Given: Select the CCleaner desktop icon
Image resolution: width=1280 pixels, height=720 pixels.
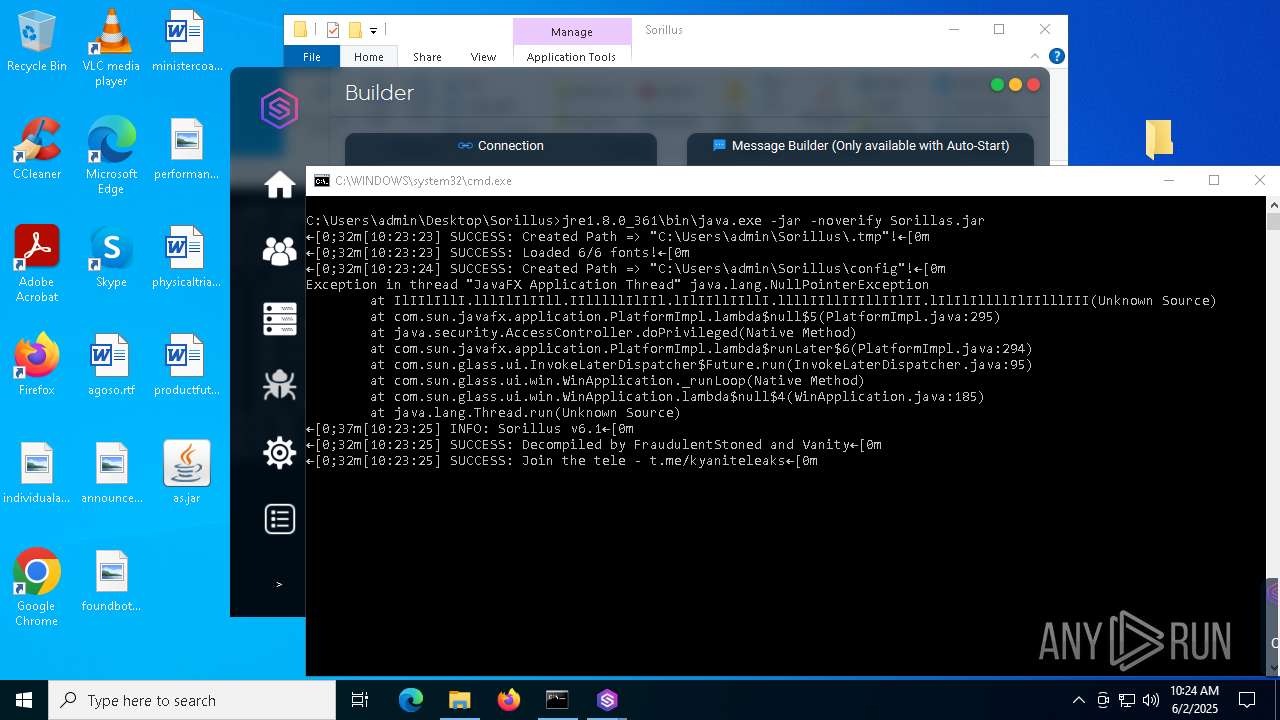Looking at the screenshot, I should coord(37,150).
